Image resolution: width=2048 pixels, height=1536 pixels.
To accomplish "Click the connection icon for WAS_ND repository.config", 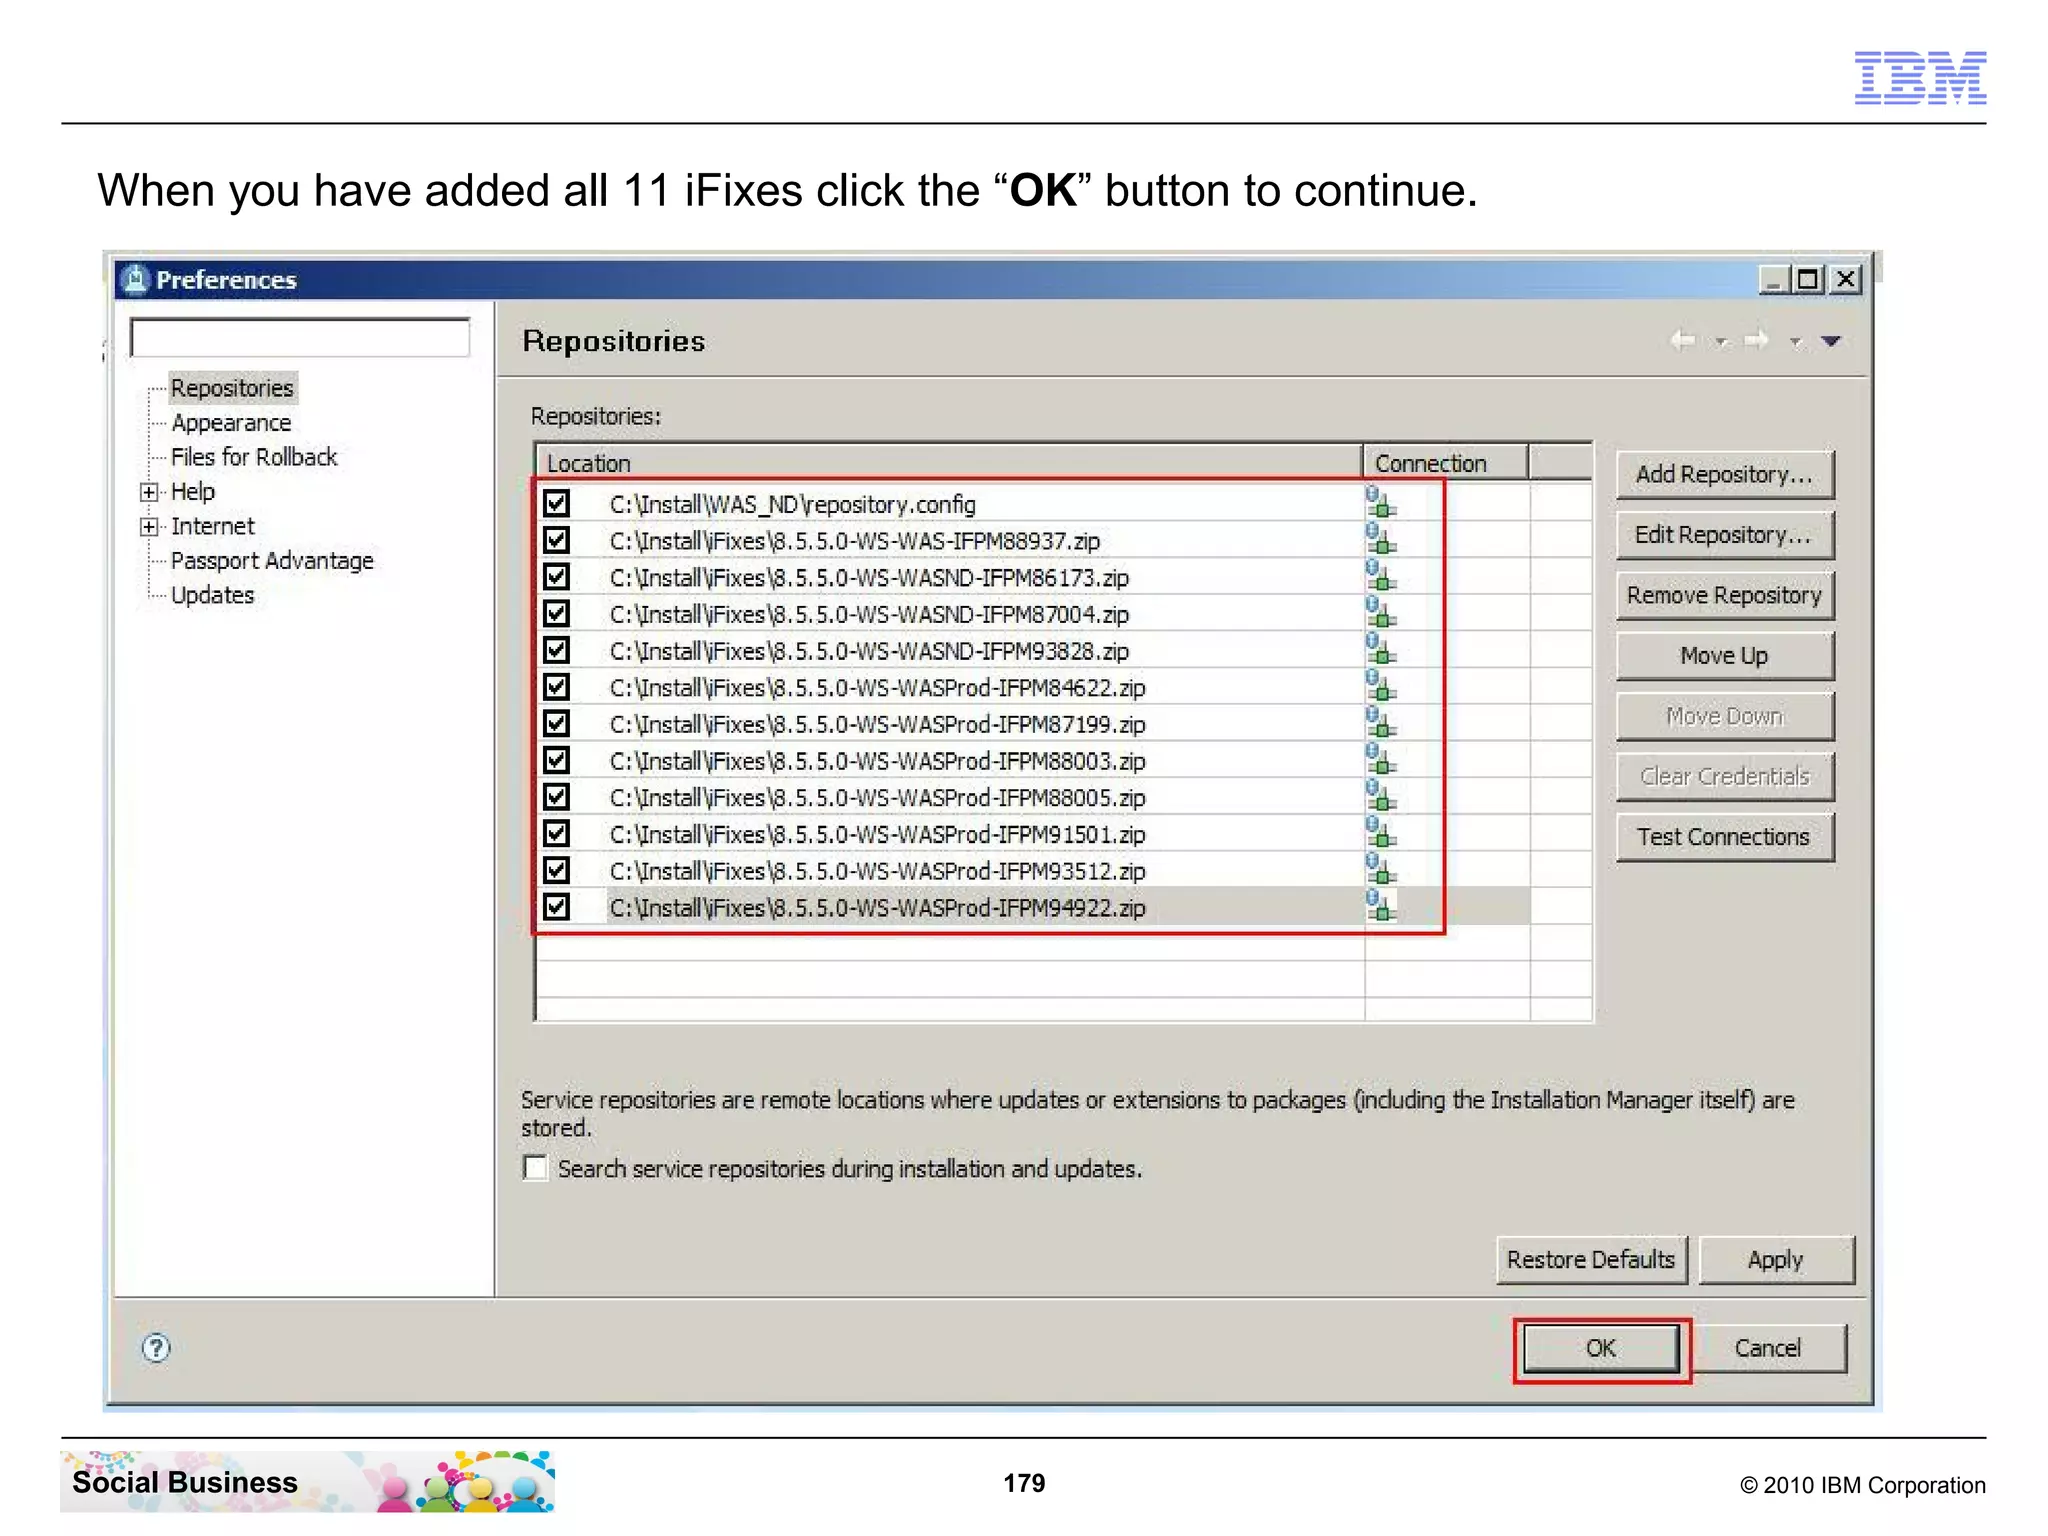I will click(x=1380, y=503).
